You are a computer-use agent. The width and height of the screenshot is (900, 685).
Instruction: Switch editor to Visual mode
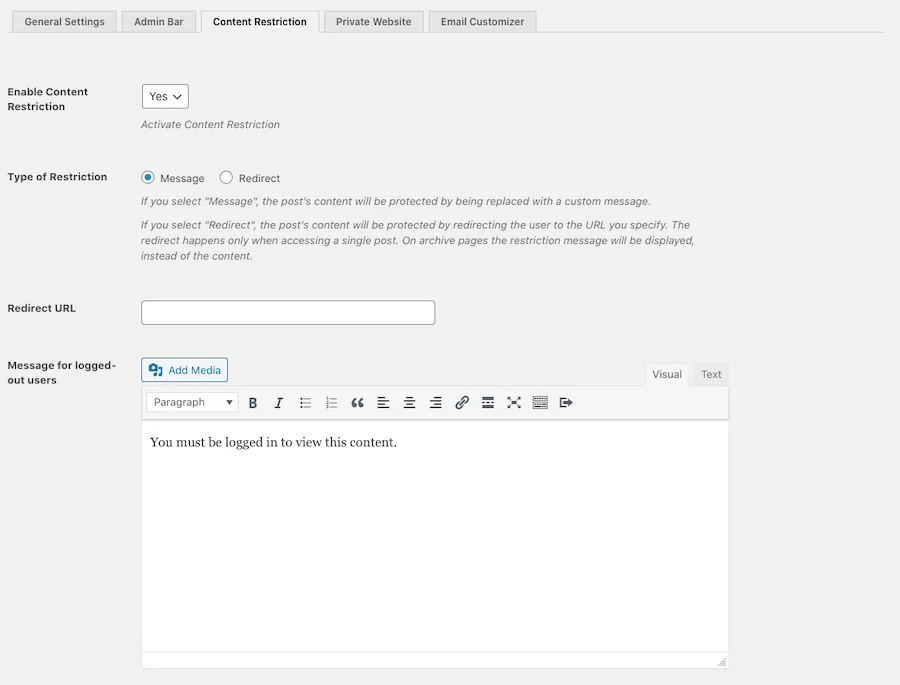(x=667, y=374)
